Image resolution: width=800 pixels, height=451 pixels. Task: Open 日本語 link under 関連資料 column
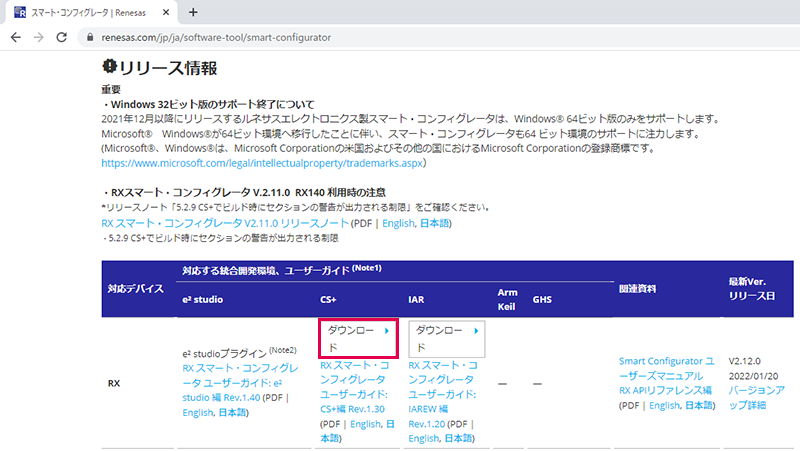[698, 406]
